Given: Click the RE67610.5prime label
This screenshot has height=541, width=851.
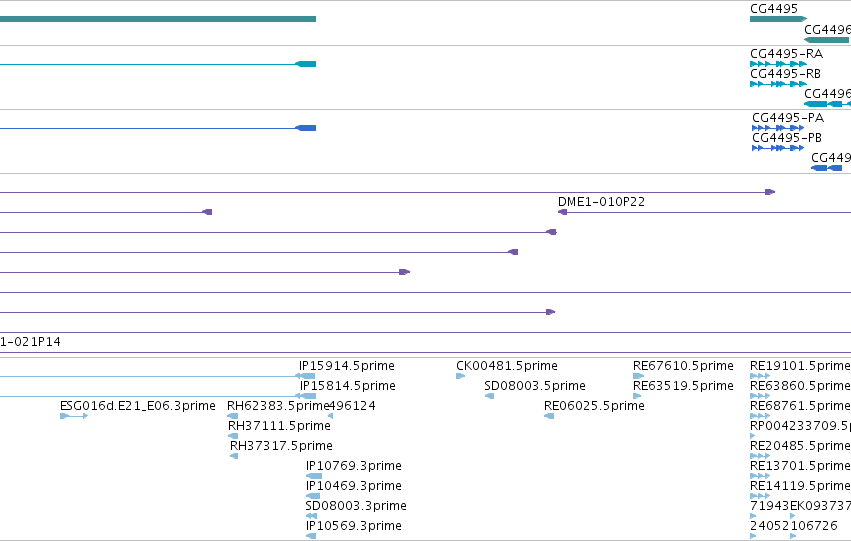Looking at the screenshot, I should [683, 366].
